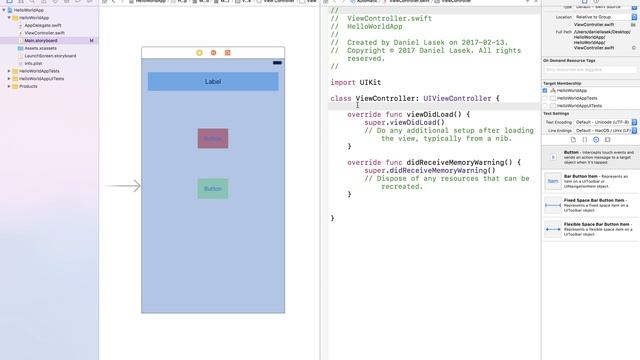Viewport: 640px width, 360px height.
Task: Click the storyboard entry point arrow
Action: [x=123, y=186]
